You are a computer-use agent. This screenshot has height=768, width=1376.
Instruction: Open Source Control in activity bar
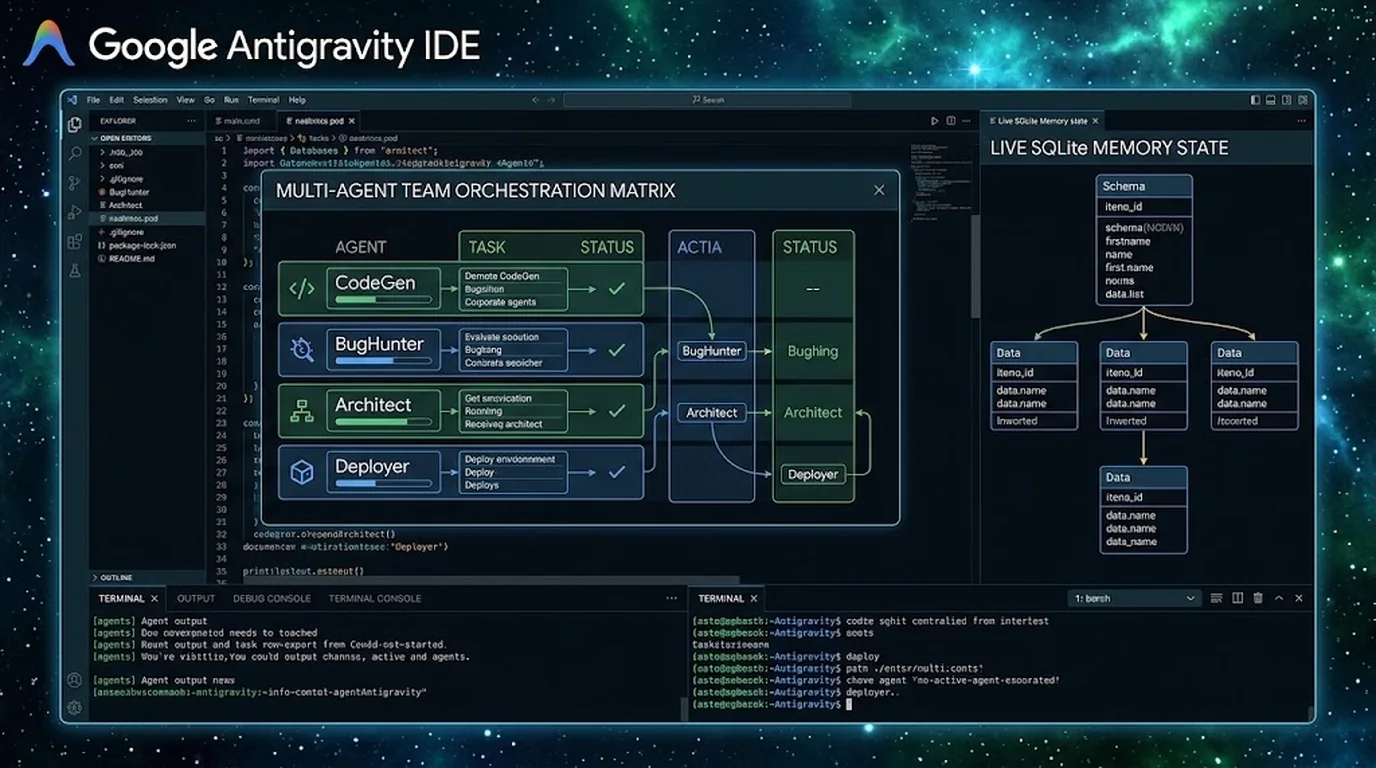tap(74, 183)
